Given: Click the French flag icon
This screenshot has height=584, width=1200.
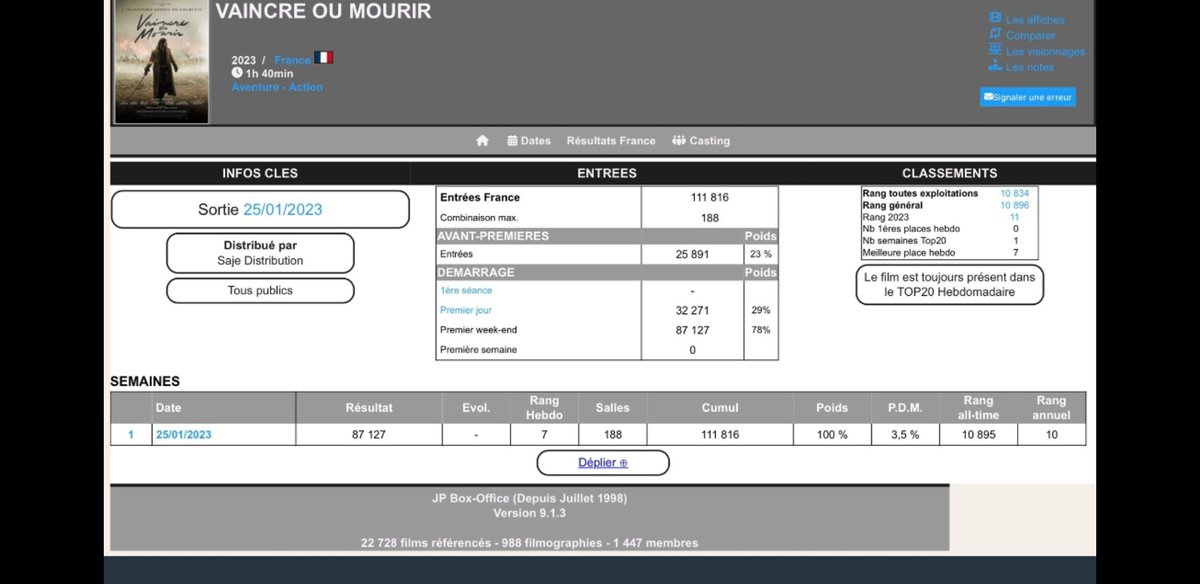Looking at the screenshot, I should click(324, 58).
